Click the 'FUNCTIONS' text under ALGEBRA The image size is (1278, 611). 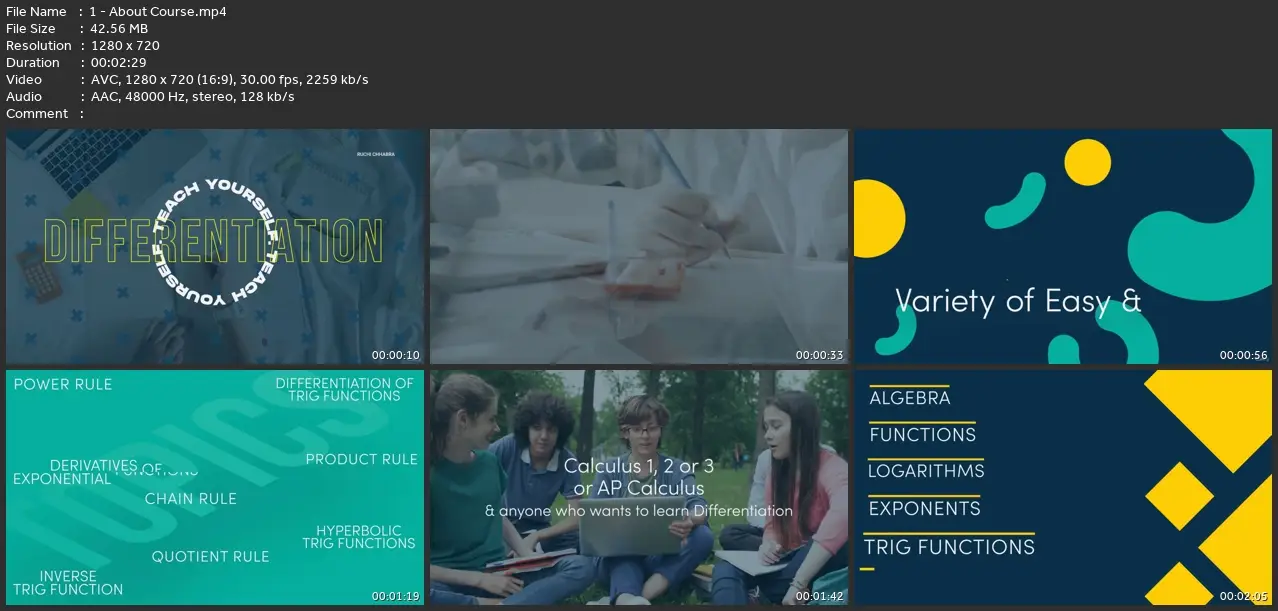[x=923, y=435]
